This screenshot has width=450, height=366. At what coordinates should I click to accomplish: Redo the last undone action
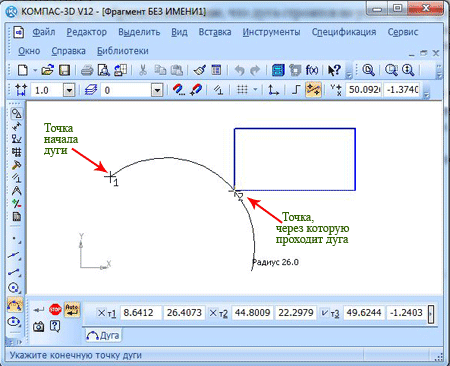[255, 70]
